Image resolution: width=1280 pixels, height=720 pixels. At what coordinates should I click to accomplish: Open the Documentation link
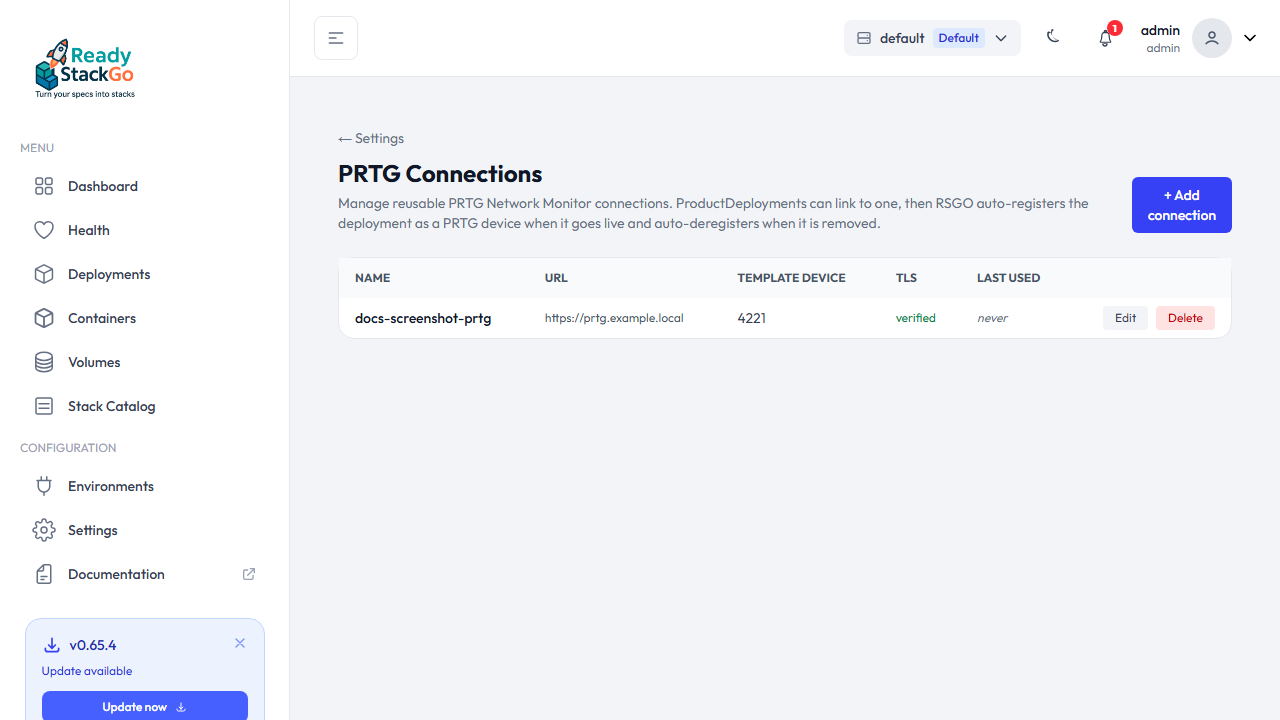click(x=145, y=574)
